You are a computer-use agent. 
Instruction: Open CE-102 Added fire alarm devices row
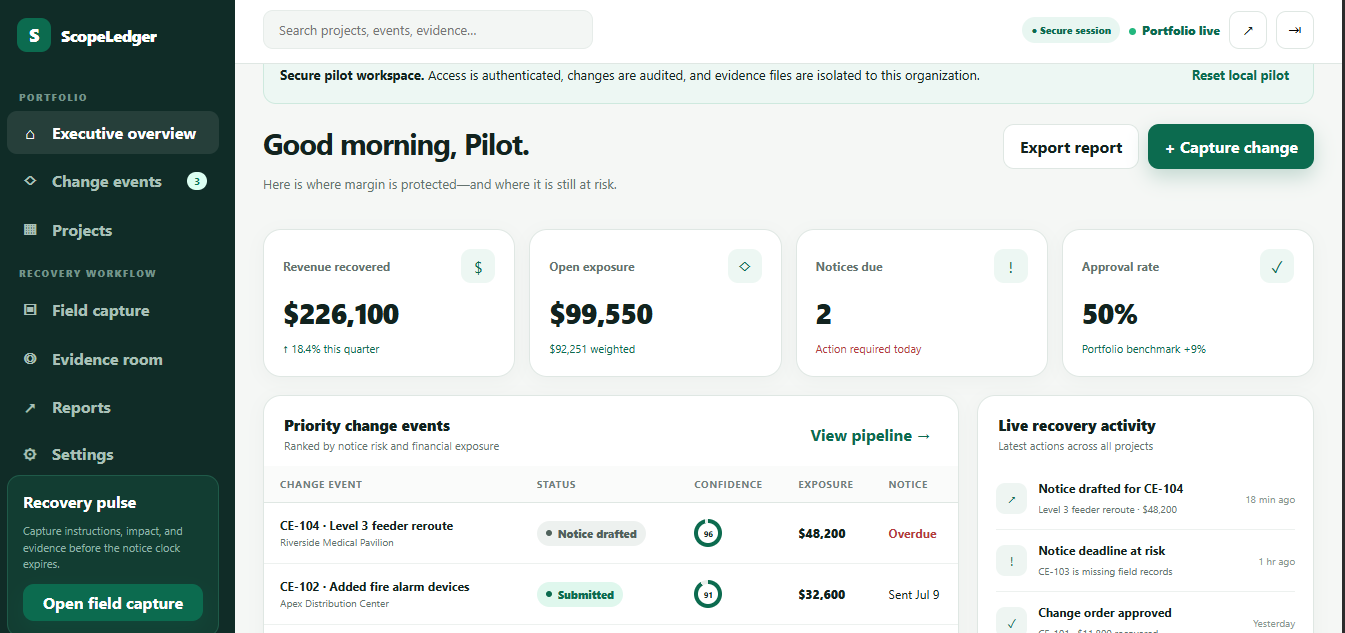[611, 594]
